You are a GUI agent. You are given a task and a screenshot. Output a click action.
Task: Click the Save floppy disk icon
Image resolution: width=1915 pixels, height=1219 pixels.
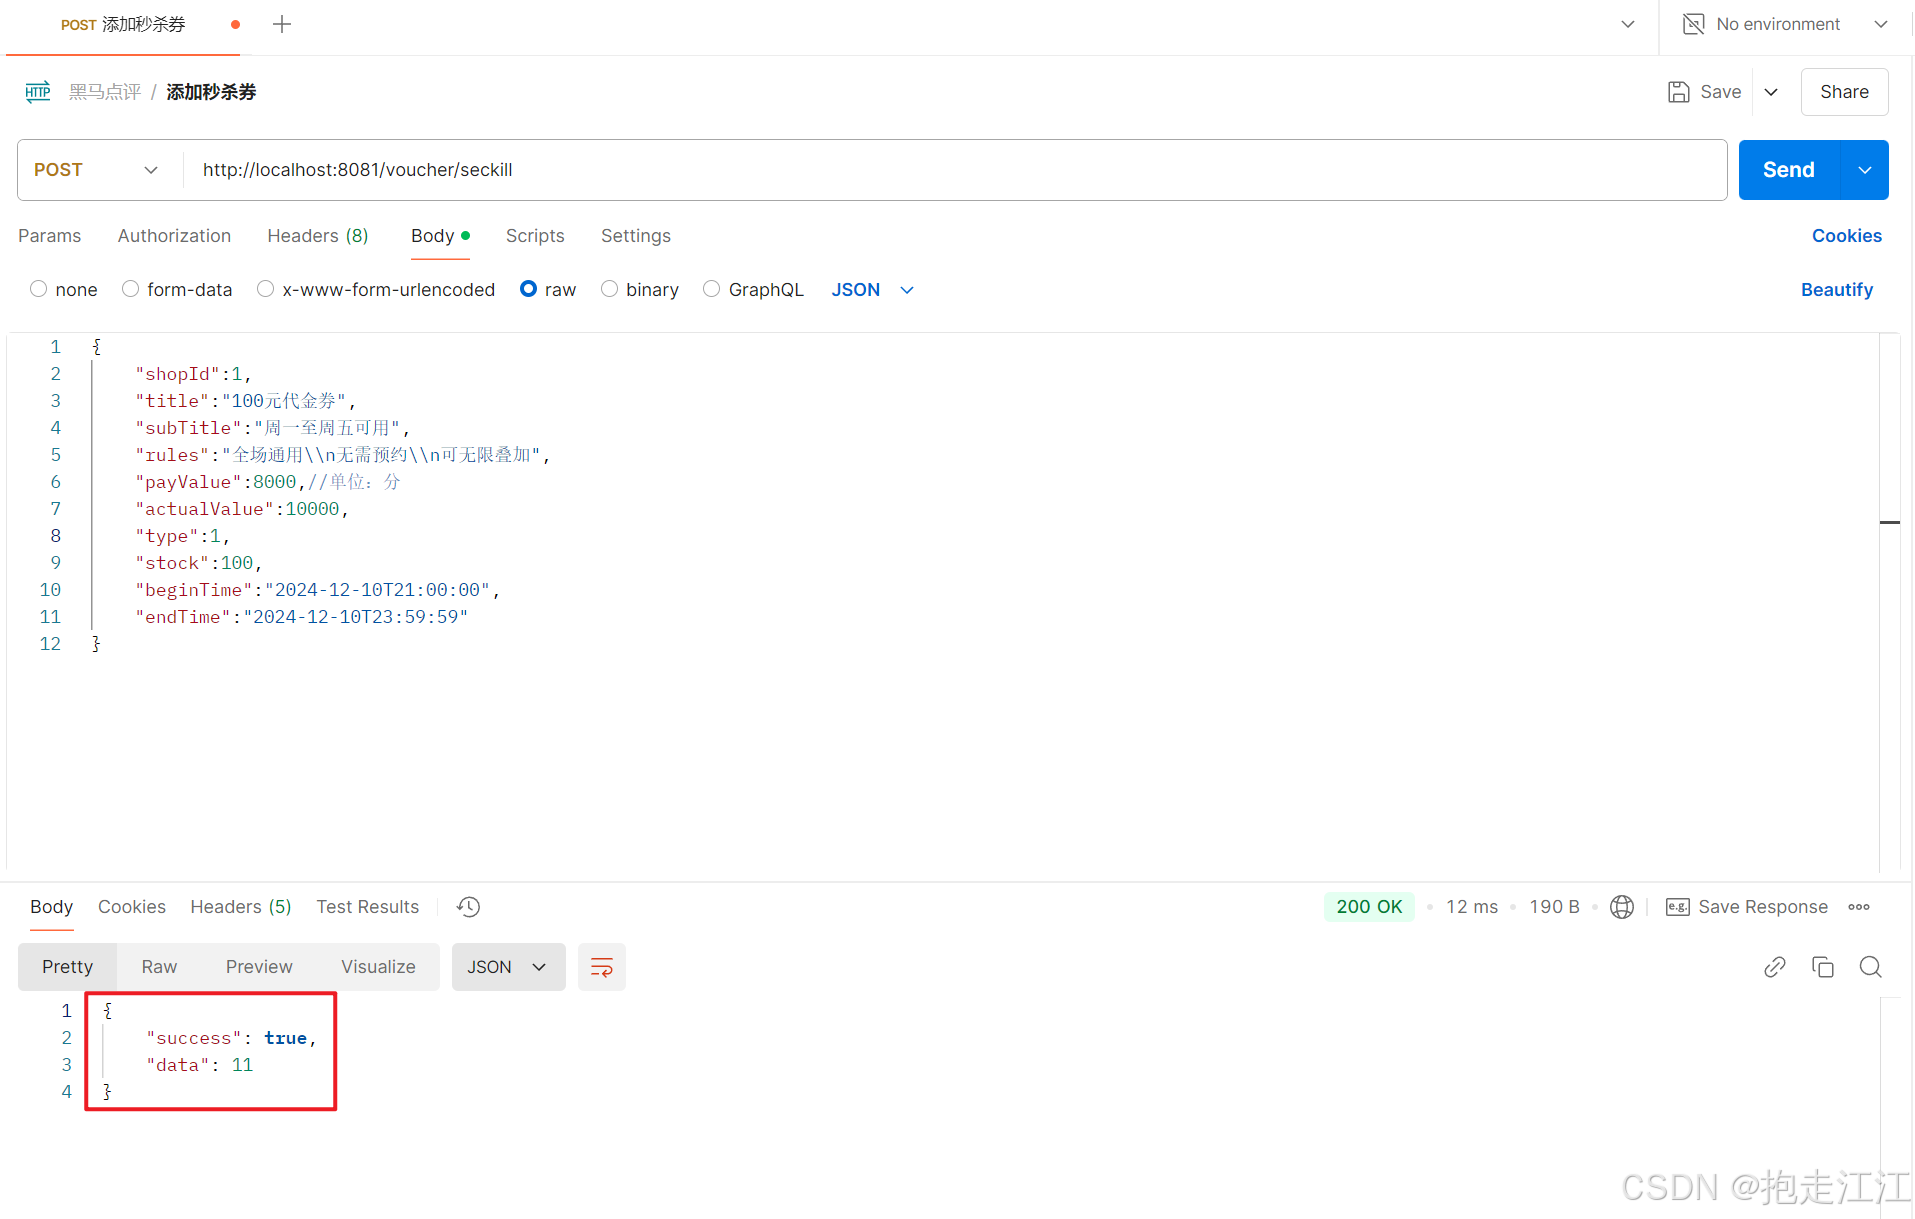click(x=1679, y=92)
